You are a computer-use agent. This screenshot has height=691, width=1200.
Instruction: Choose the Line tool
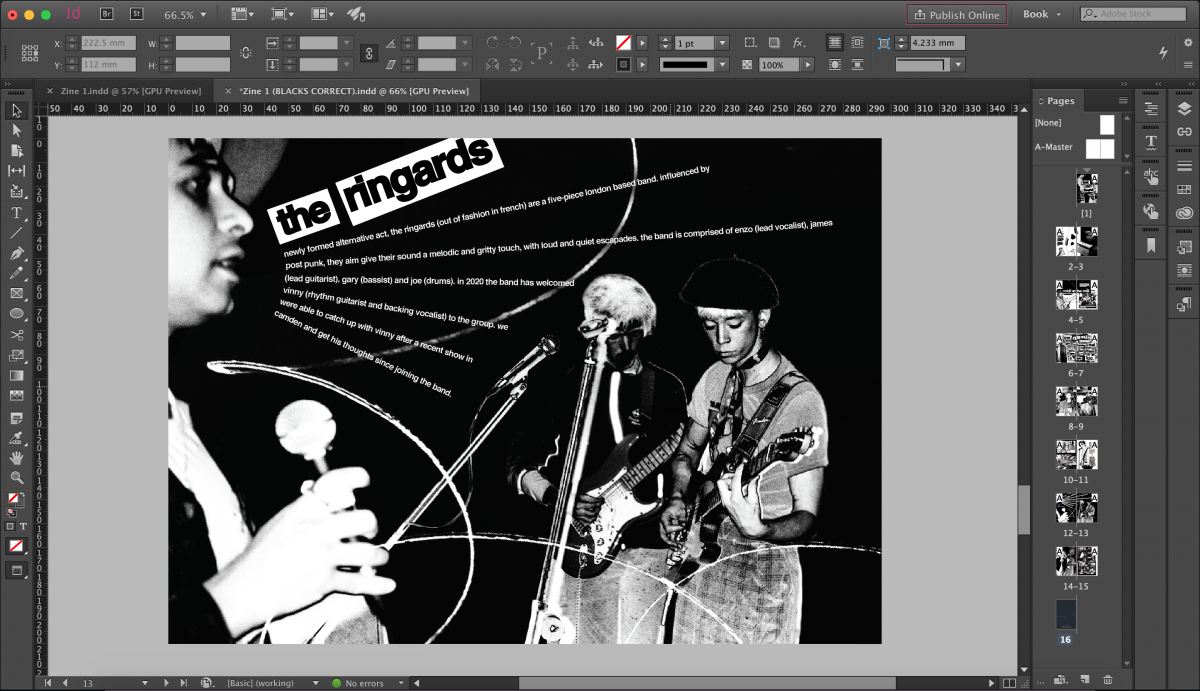tap(17, 232)
